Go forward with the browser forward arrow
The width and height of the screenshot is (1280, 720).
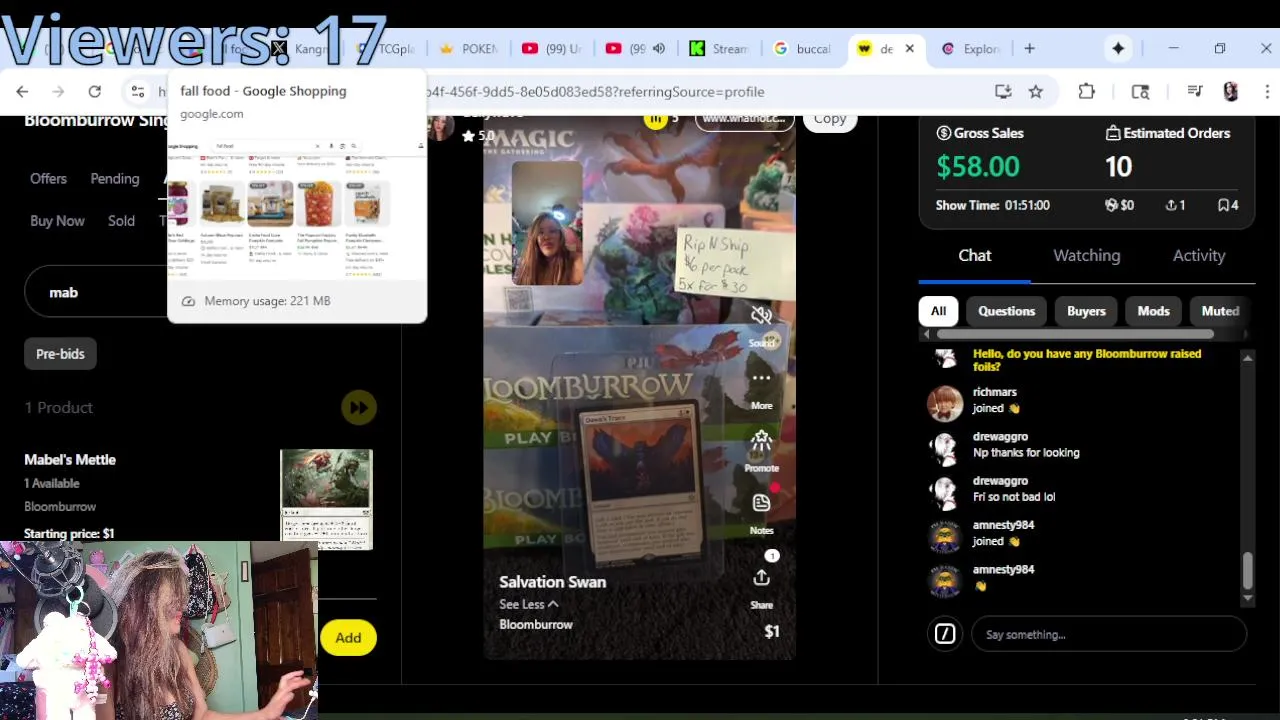(x=58, y=91)
